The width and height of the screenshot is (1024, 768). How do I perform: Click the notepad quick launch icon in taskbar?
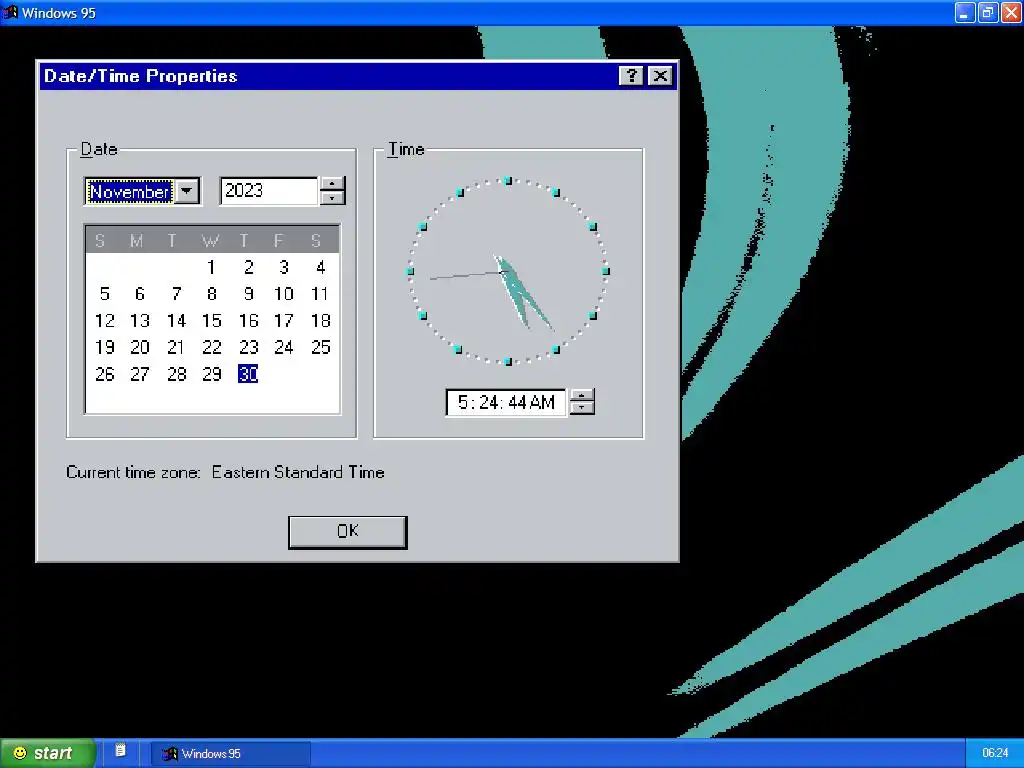[x=120, y=750]
